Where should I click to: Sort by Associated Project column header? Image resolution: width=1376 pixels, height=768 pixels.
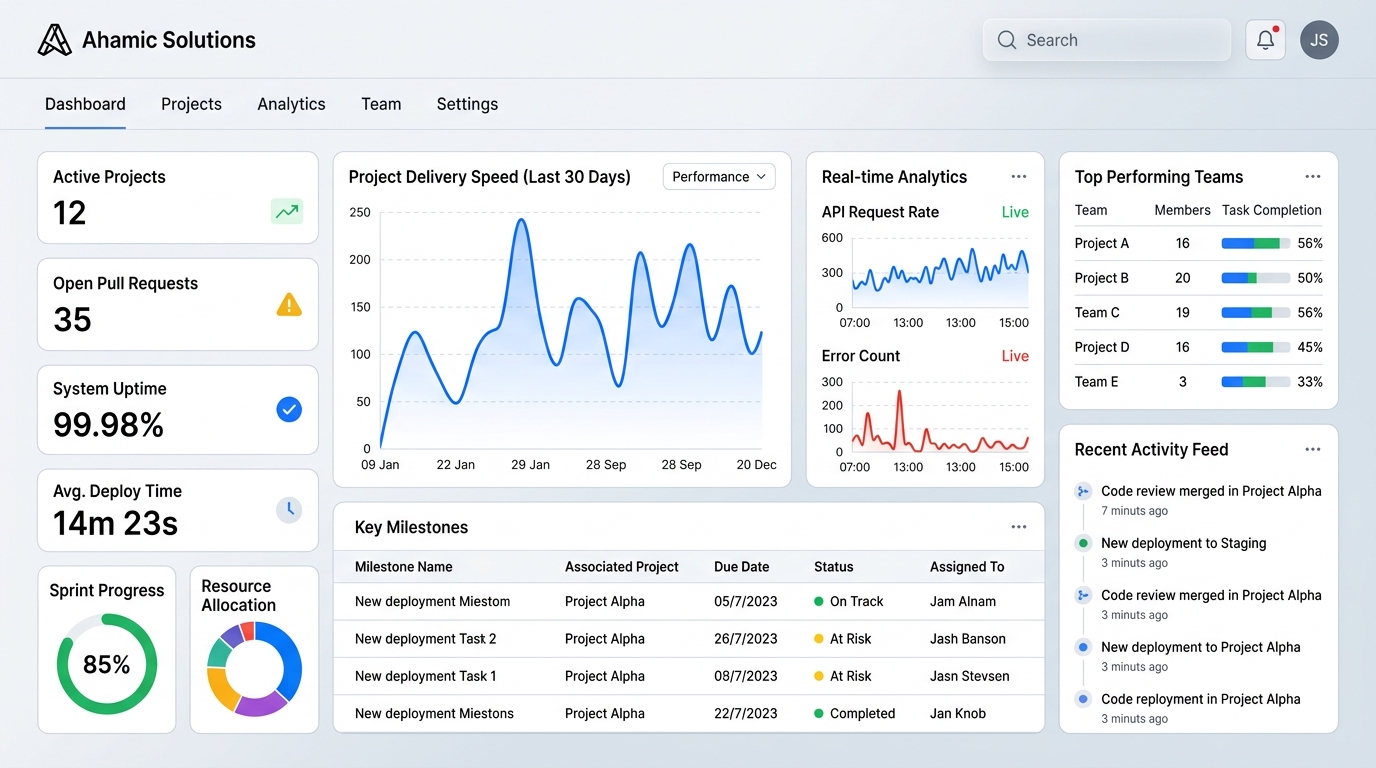coord(622,567)
